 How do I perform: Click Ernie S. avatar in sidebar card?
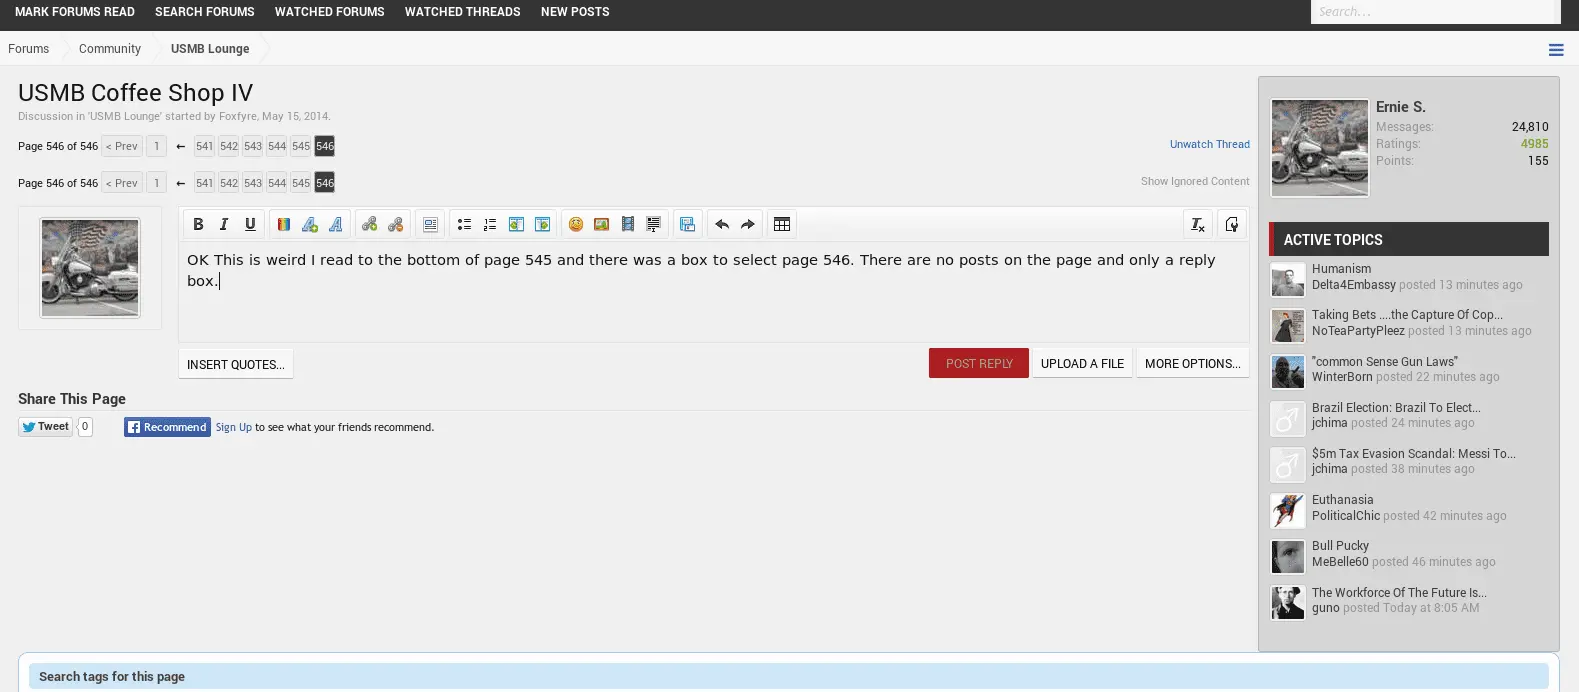pyautogui.click(x=1320, y=148)
